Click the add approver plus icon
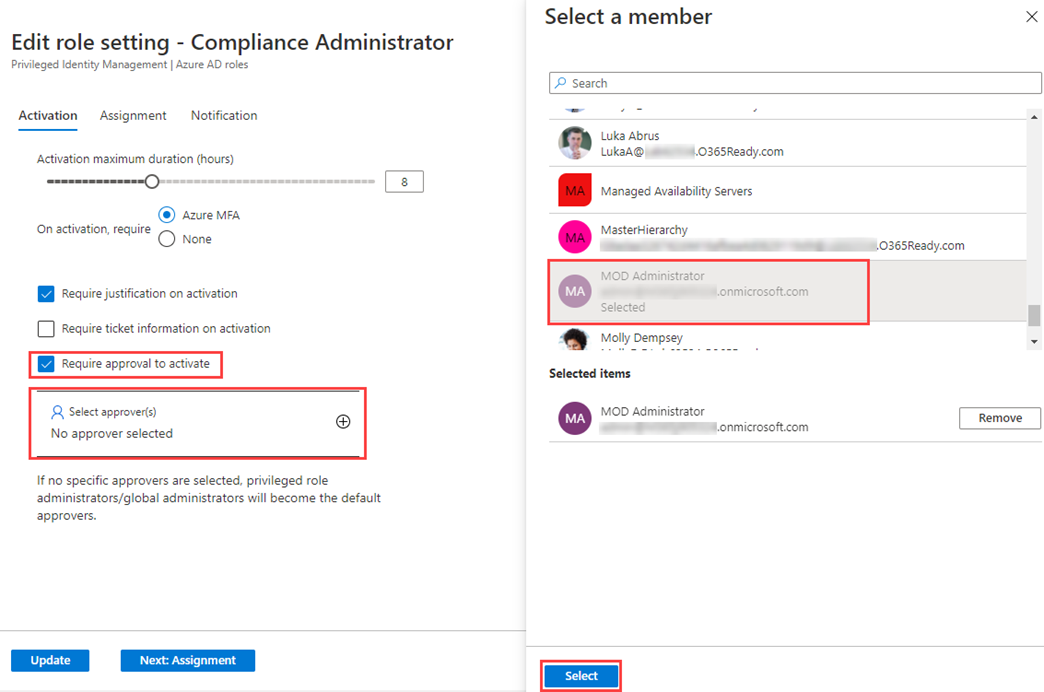 click(x=343, y=421)
